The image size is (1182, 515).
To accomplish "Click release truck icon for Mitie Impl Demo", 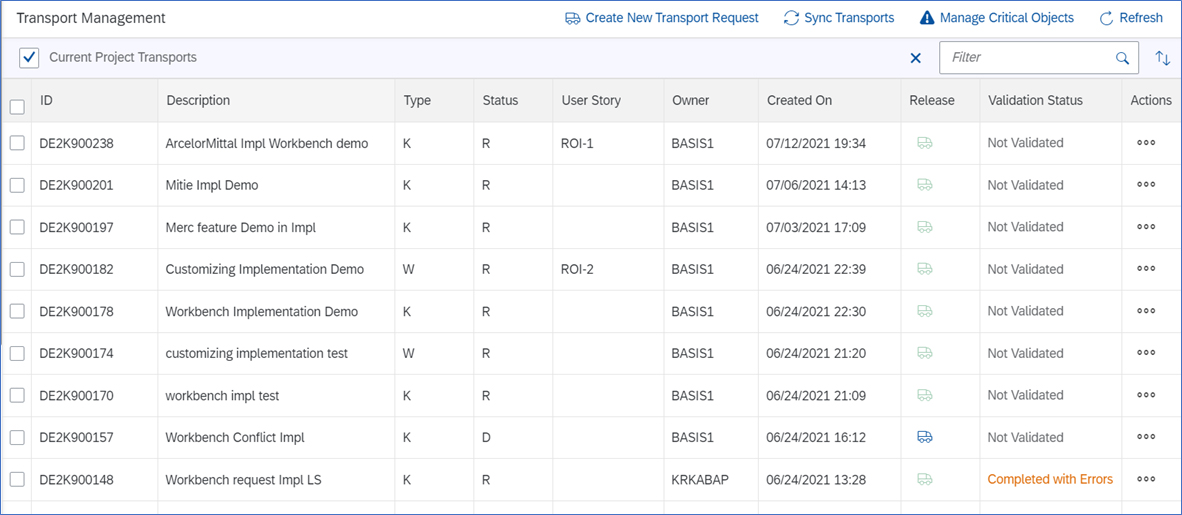I will (924, 185).
